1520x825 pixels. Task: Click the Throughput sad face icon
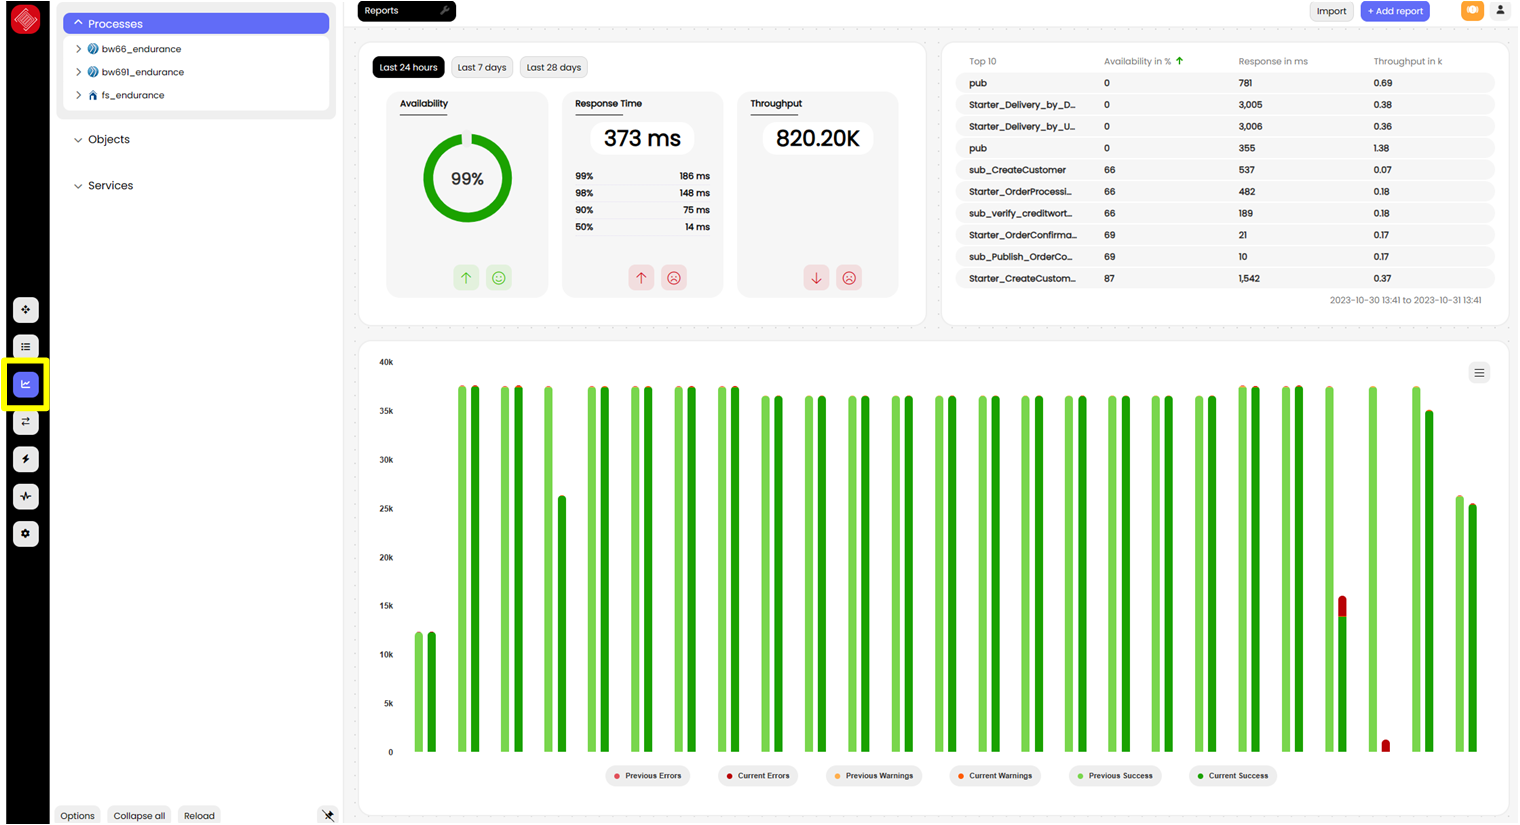pos(849,278)
